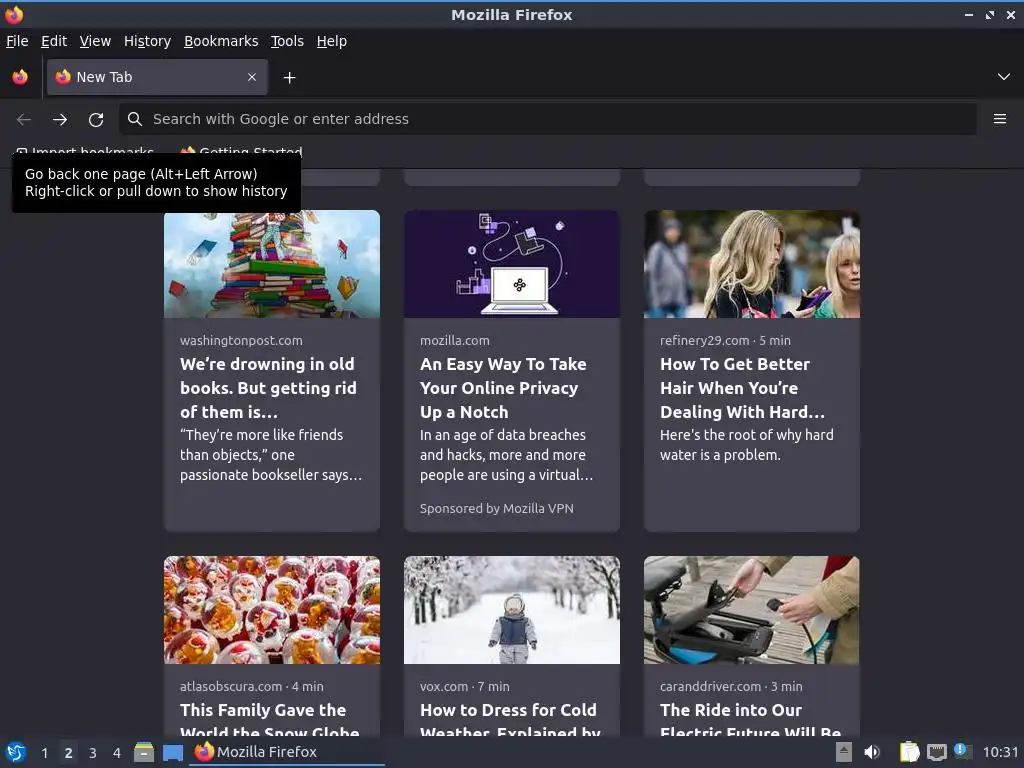Expand the List all tabs chevron
1024x768 pixels.
point(1004,77)
